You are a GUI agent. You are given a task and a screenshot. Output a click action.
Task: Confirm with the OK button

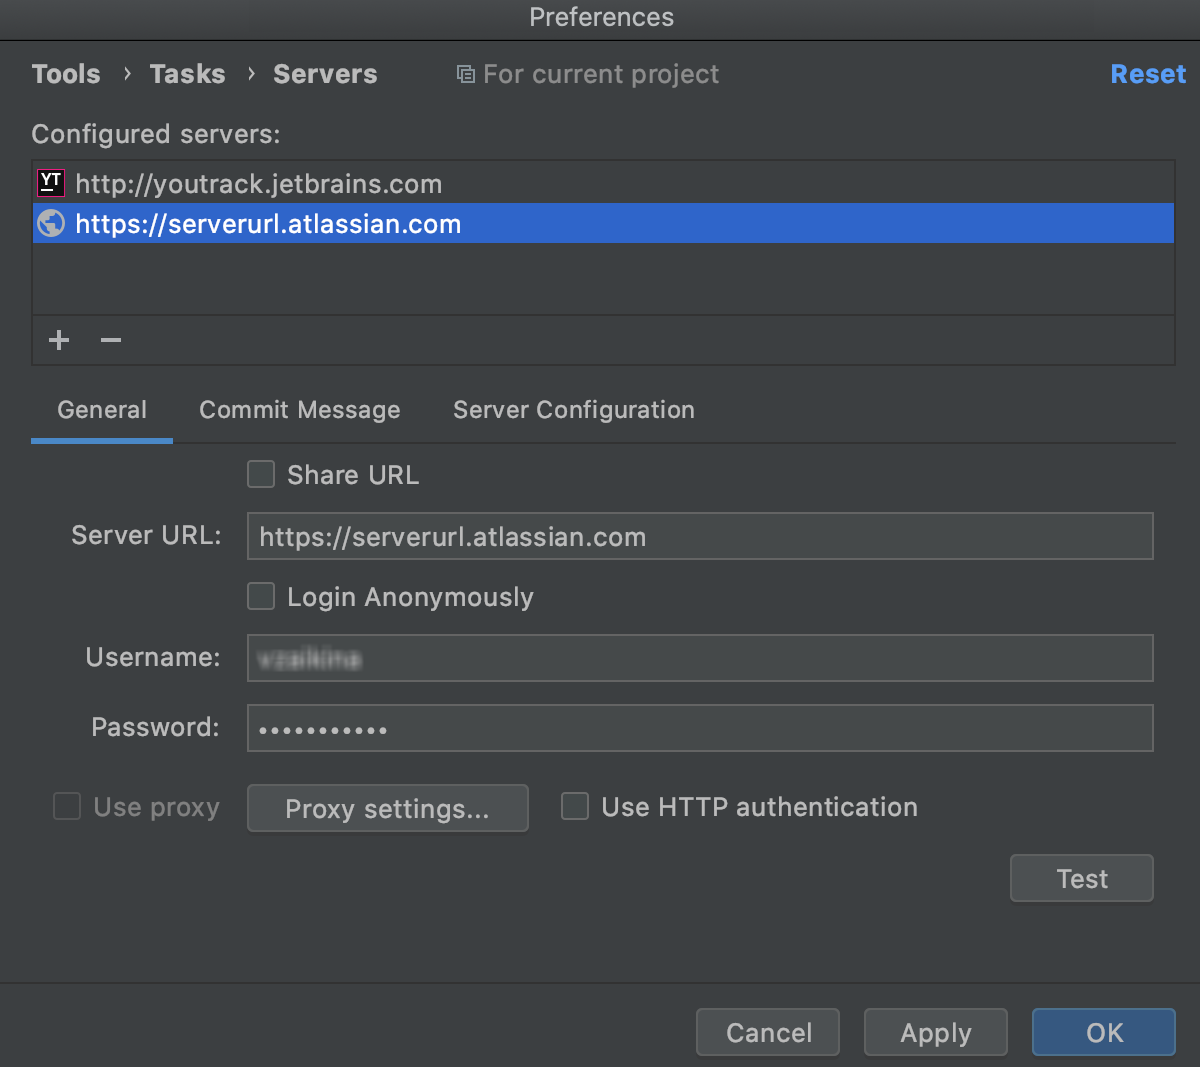[1104, 1032]
